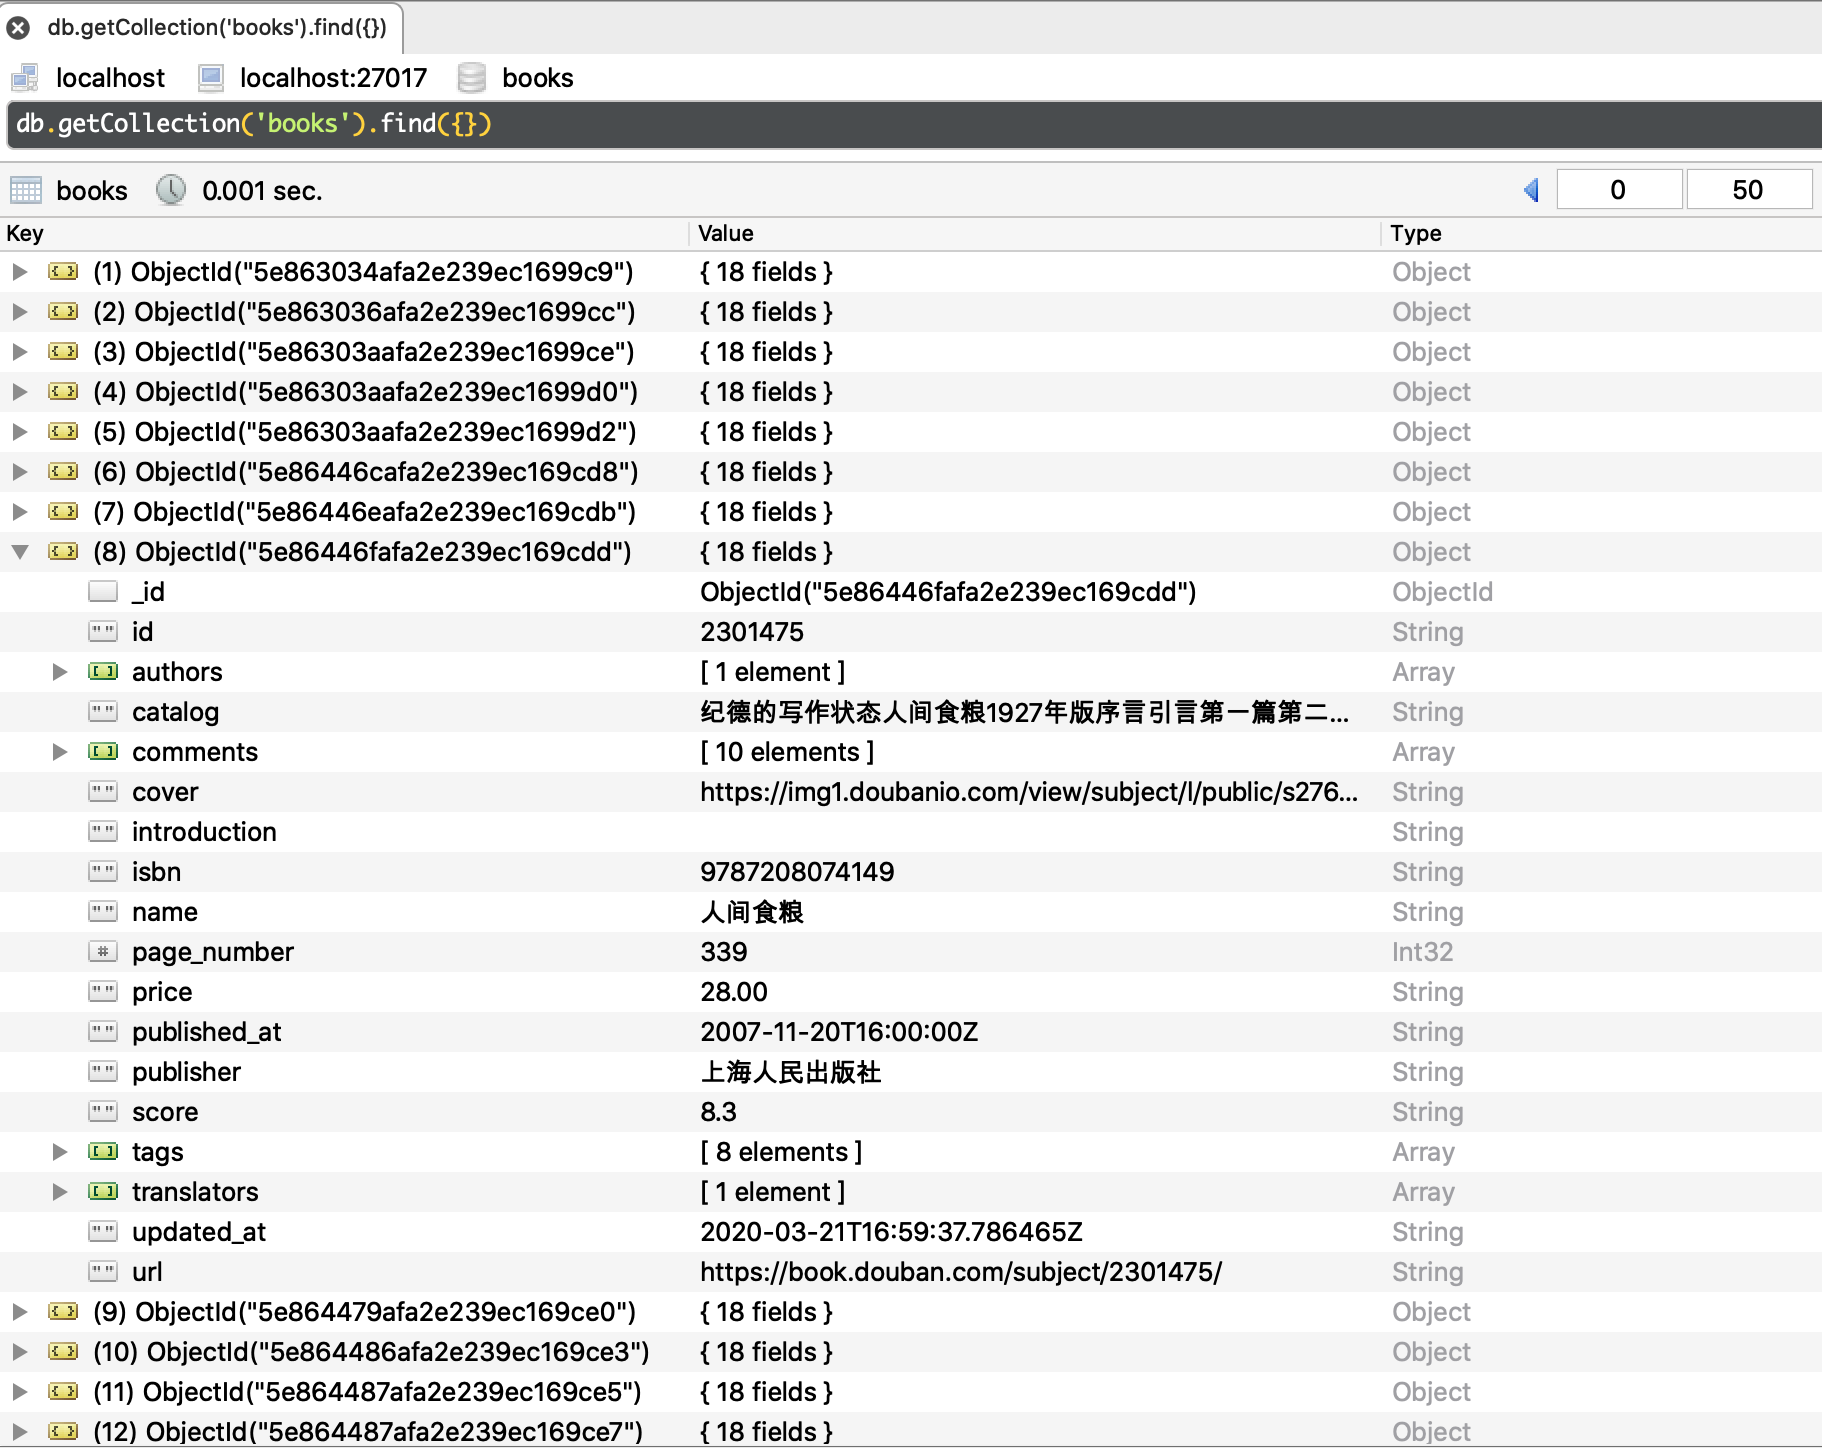Click object icon of document (6)
This screenshot has width=1822, height=1448.
[63, 472]
